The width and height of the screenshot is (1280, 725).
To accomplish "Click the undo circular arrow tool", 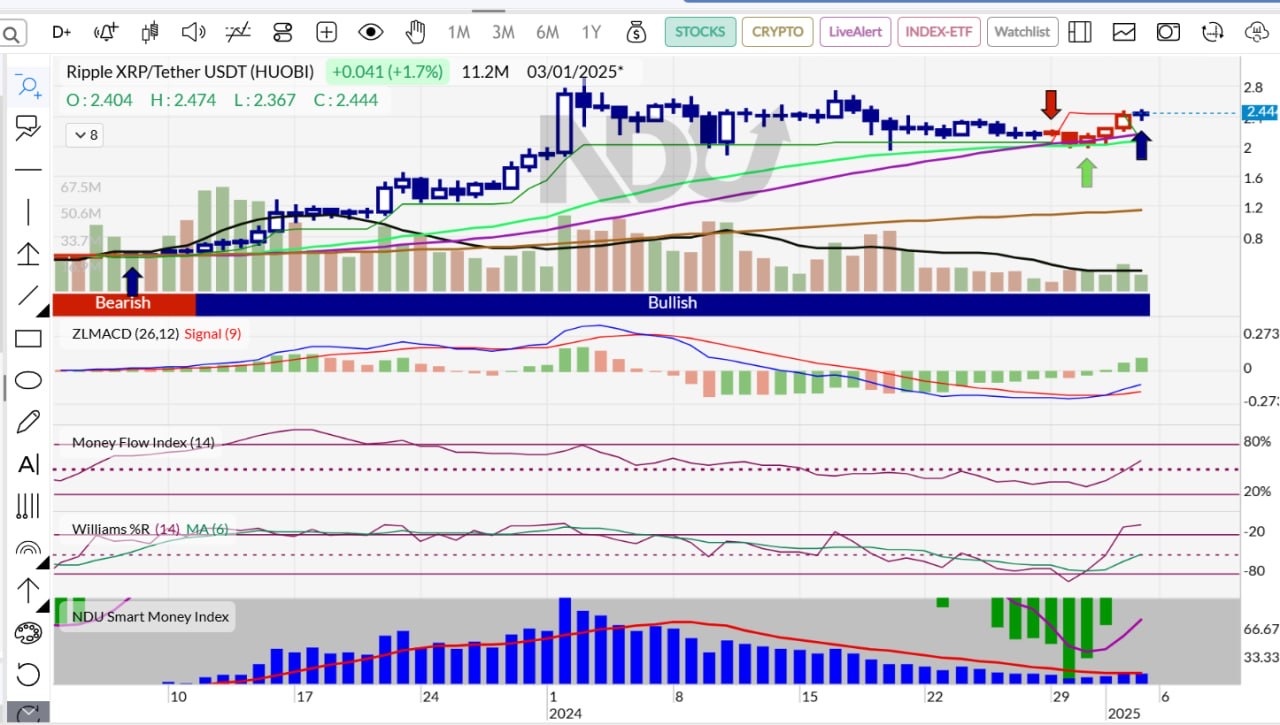I will 28,674.
